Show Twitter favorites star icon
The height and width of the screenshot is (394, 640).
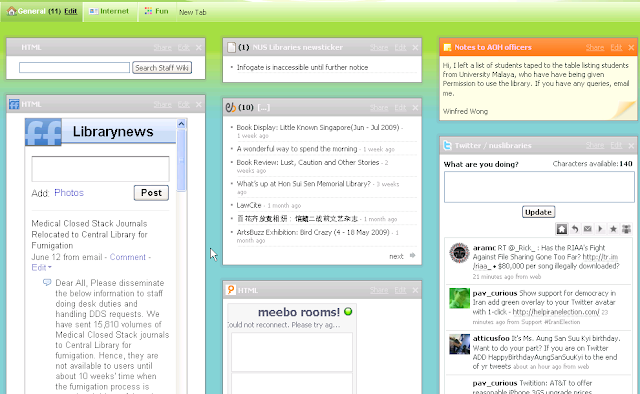tap(613, 229)
